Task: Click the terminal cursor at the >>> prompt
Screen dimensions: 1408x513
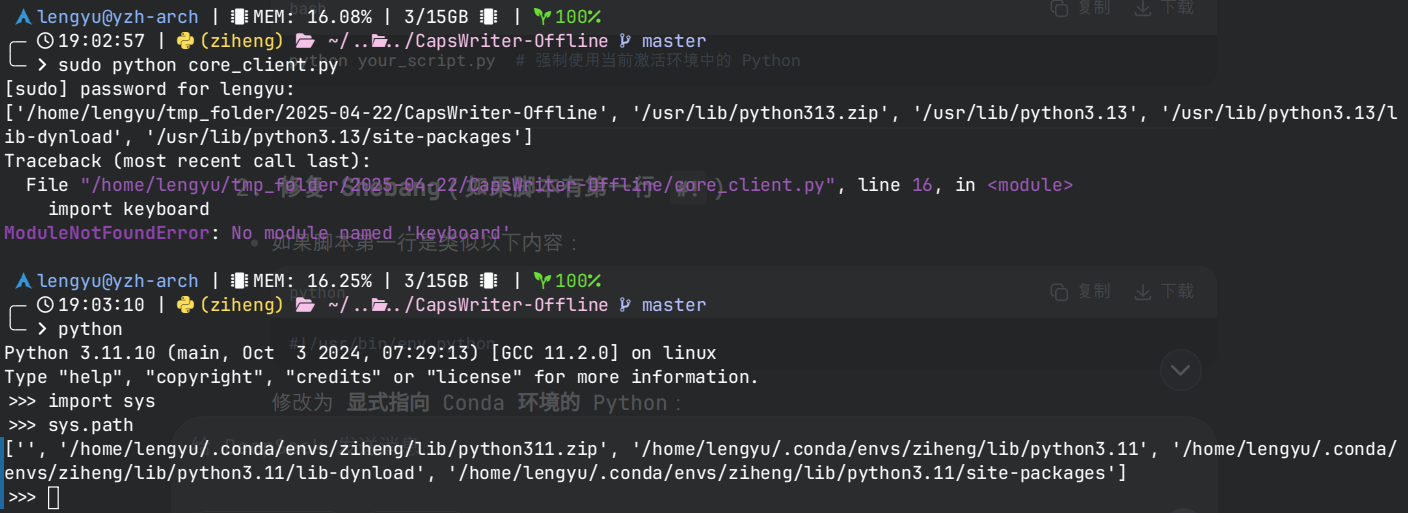Action: (x=53, y=497)
